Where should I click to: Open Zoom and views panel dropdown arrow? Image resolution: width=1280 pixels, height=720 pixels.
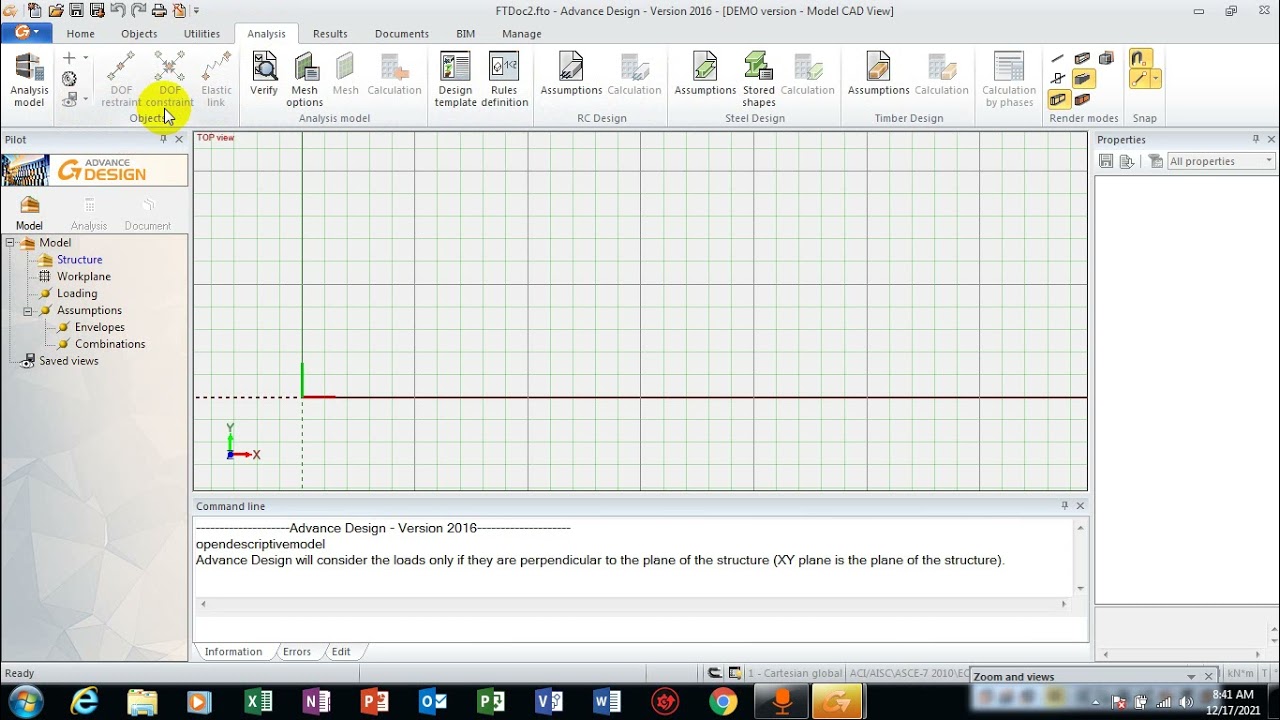point(1191,677)
